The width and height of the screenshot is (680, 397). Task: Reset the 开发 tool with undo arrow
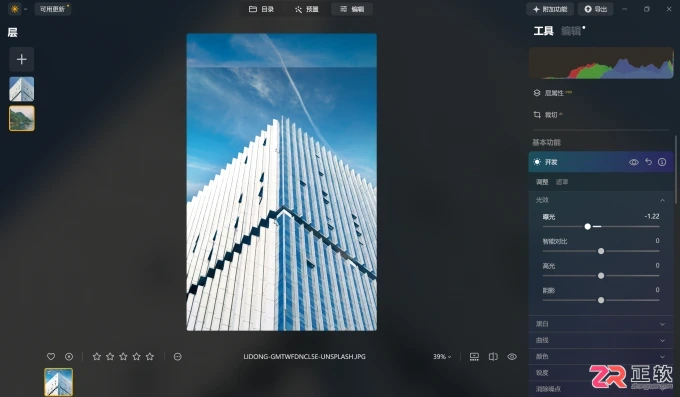click(648, 162)
